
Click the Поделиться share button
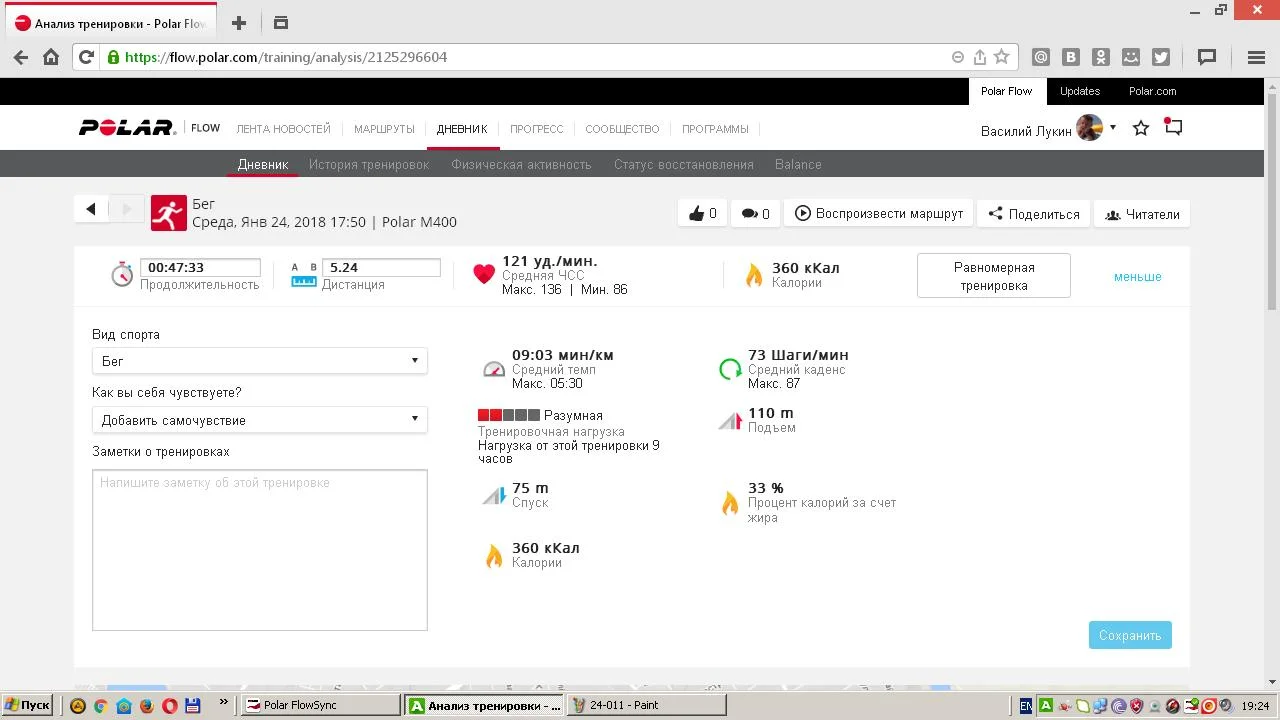[x=1034, y=214]
